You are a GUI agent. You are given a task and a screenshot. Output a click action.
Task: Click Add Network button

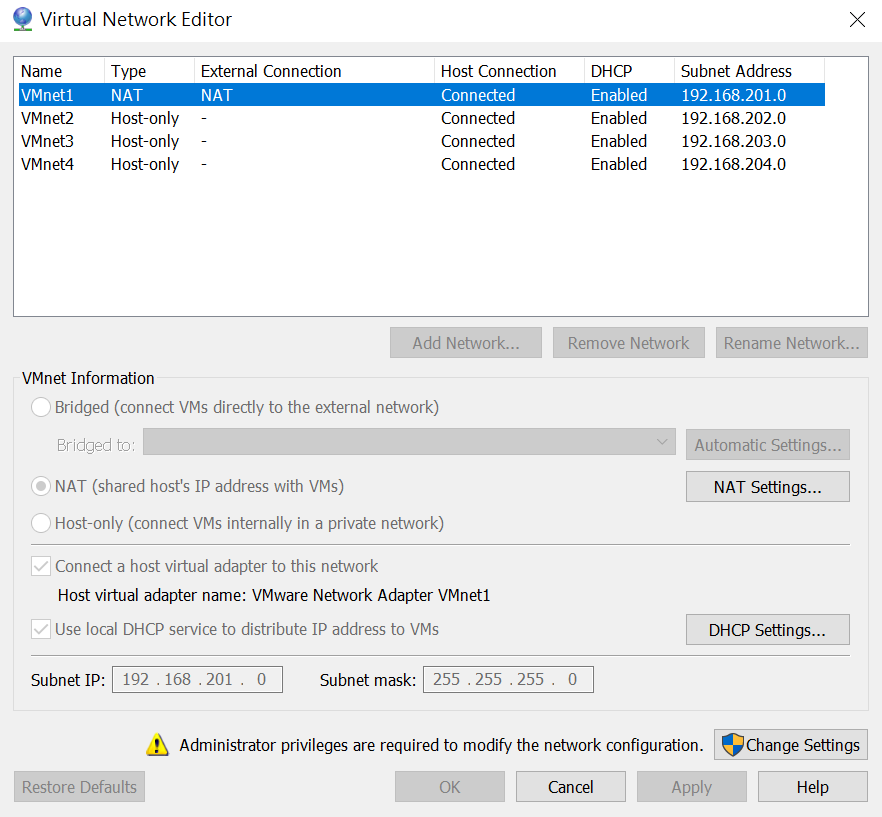click(466, 343)
